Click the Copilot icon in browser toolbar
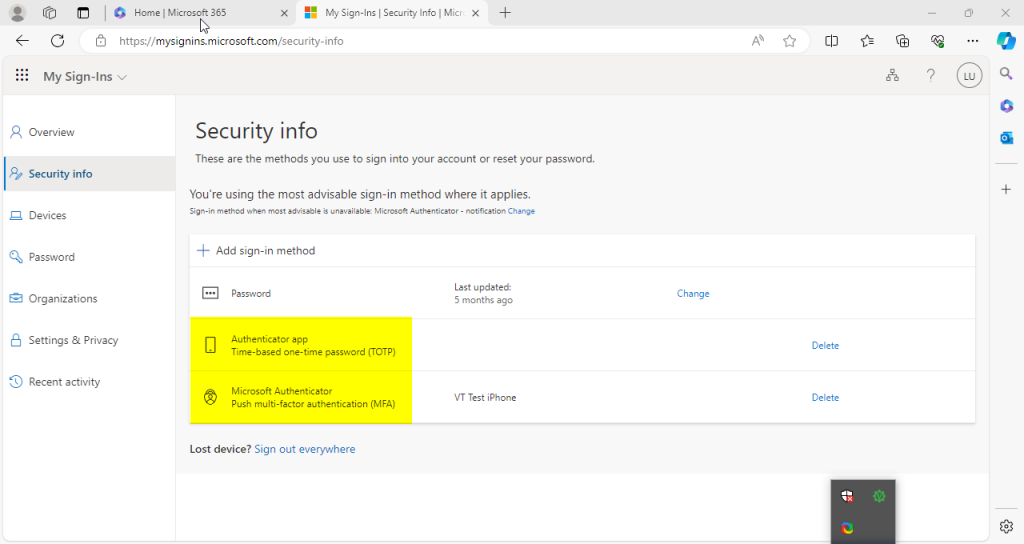 [1006, 41]
